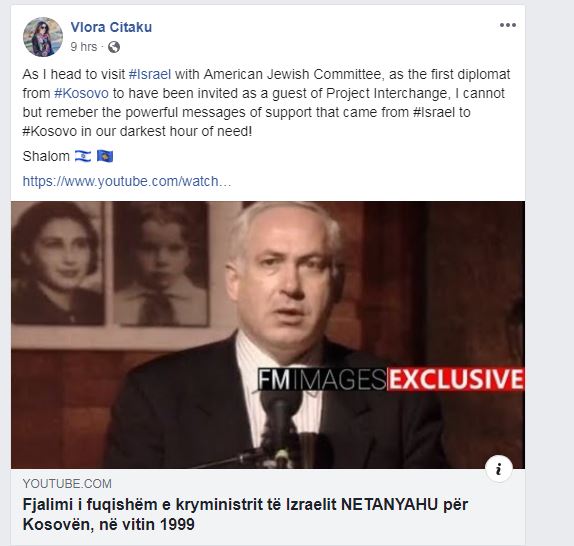Viewport: 574px width, 546px height.
Task: Click the YOUTUBE.COM source label
Action: (67, 484)
